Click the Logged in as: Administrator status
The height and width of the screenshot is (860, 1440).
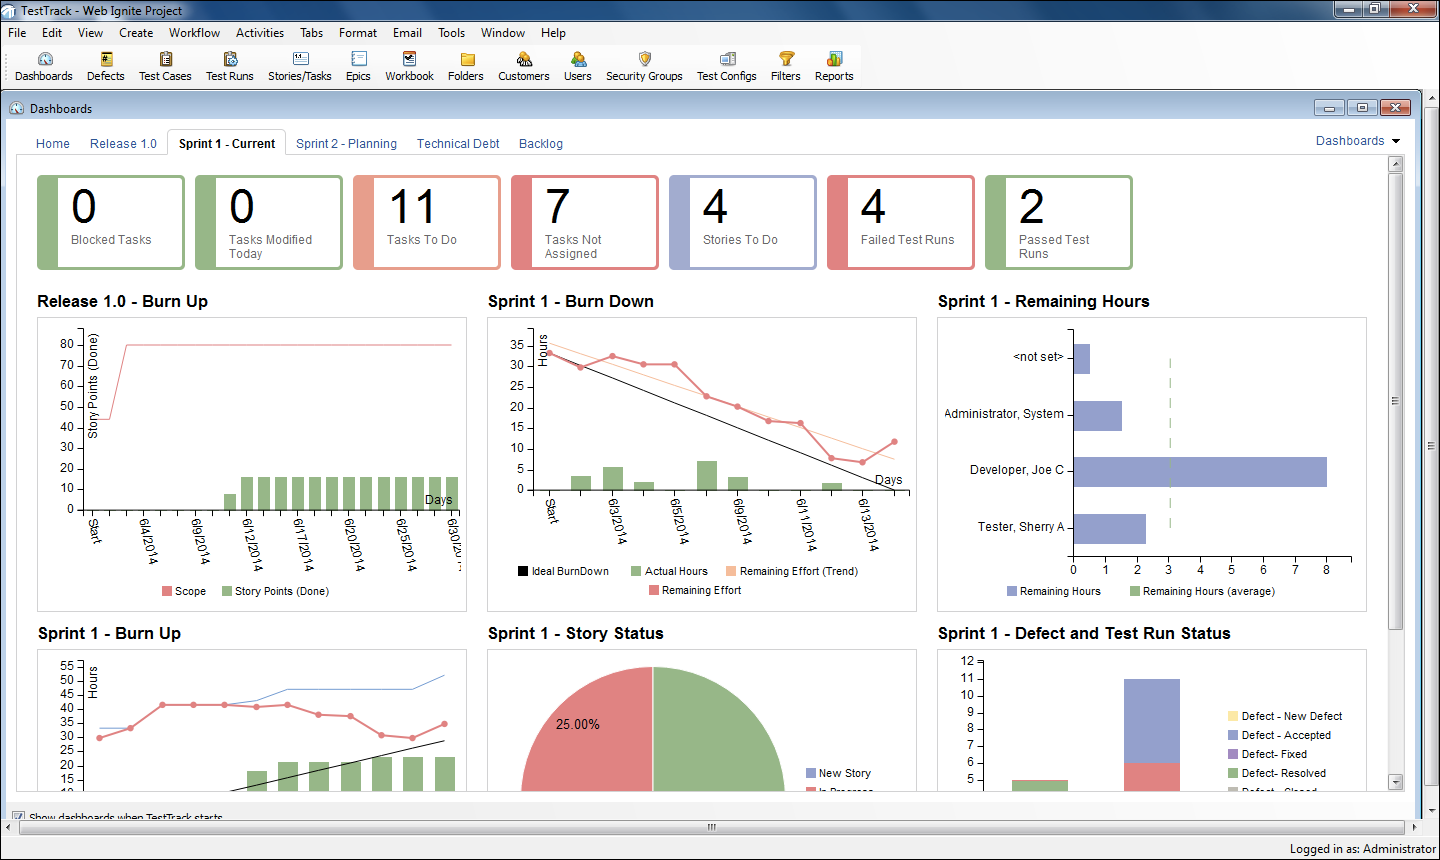pos(1363,849)
